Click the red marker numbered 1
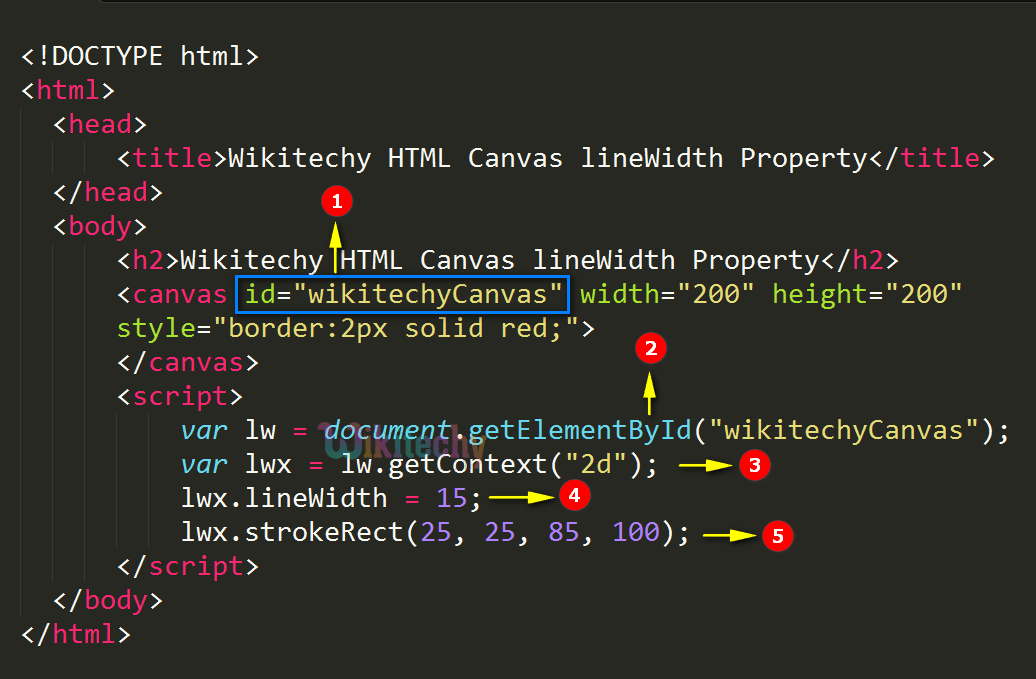The width and height of the screenshot is (1036, 679). point(336,201)
